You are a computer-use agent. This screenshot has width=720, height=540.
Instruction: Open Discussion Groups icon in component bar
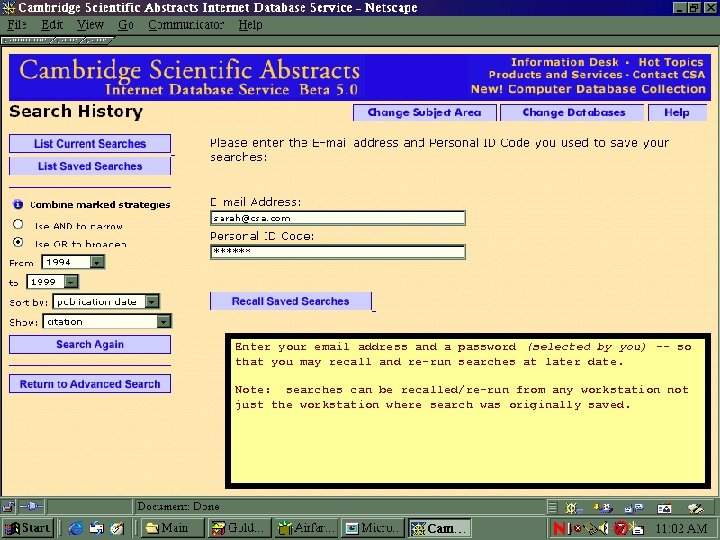click(x=634, y=507)
